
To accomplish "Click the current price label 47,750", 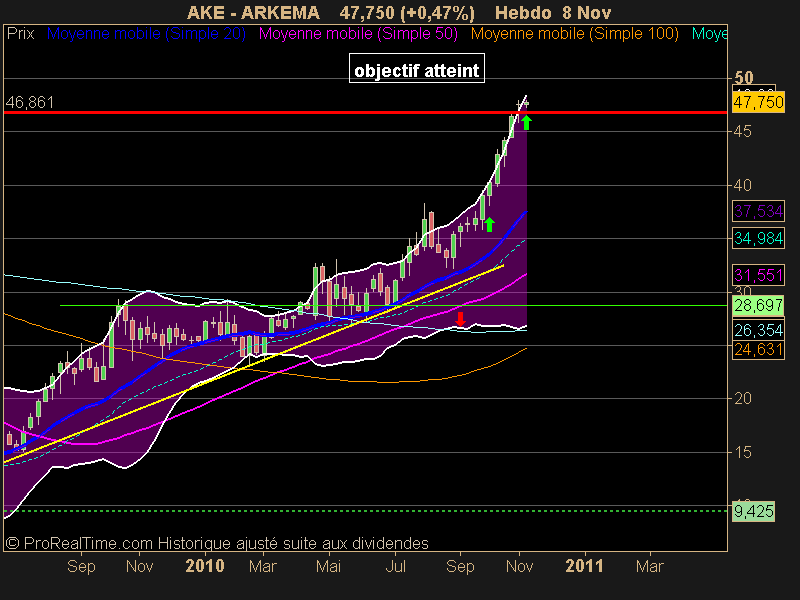I will pyautogui.click(x=758, y=103).
